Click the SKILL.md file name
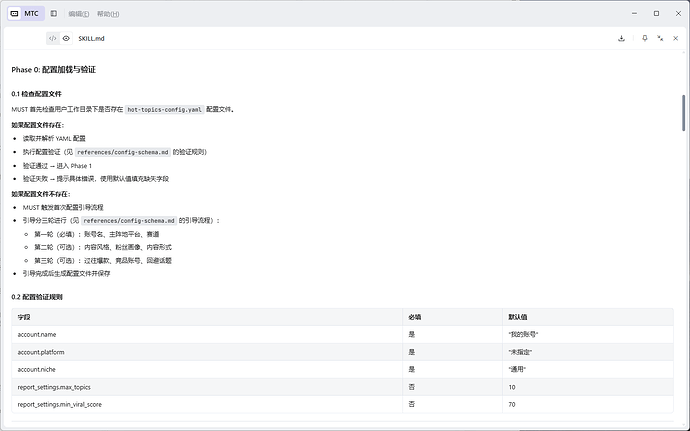The image size is (690, 431). tap(92, 38)
